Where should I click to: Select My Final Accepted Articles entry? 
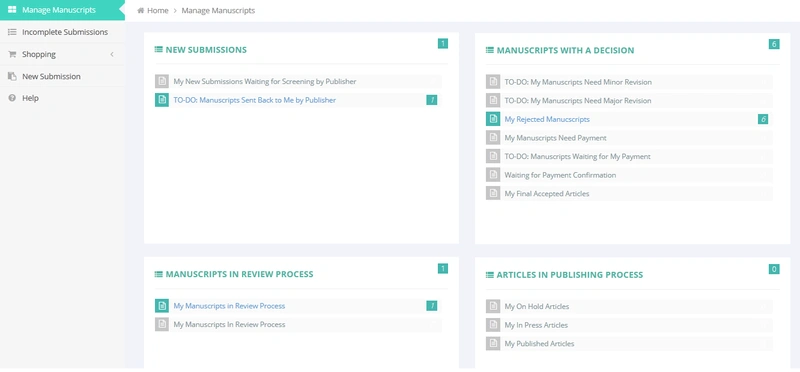(x=547, y=193)
